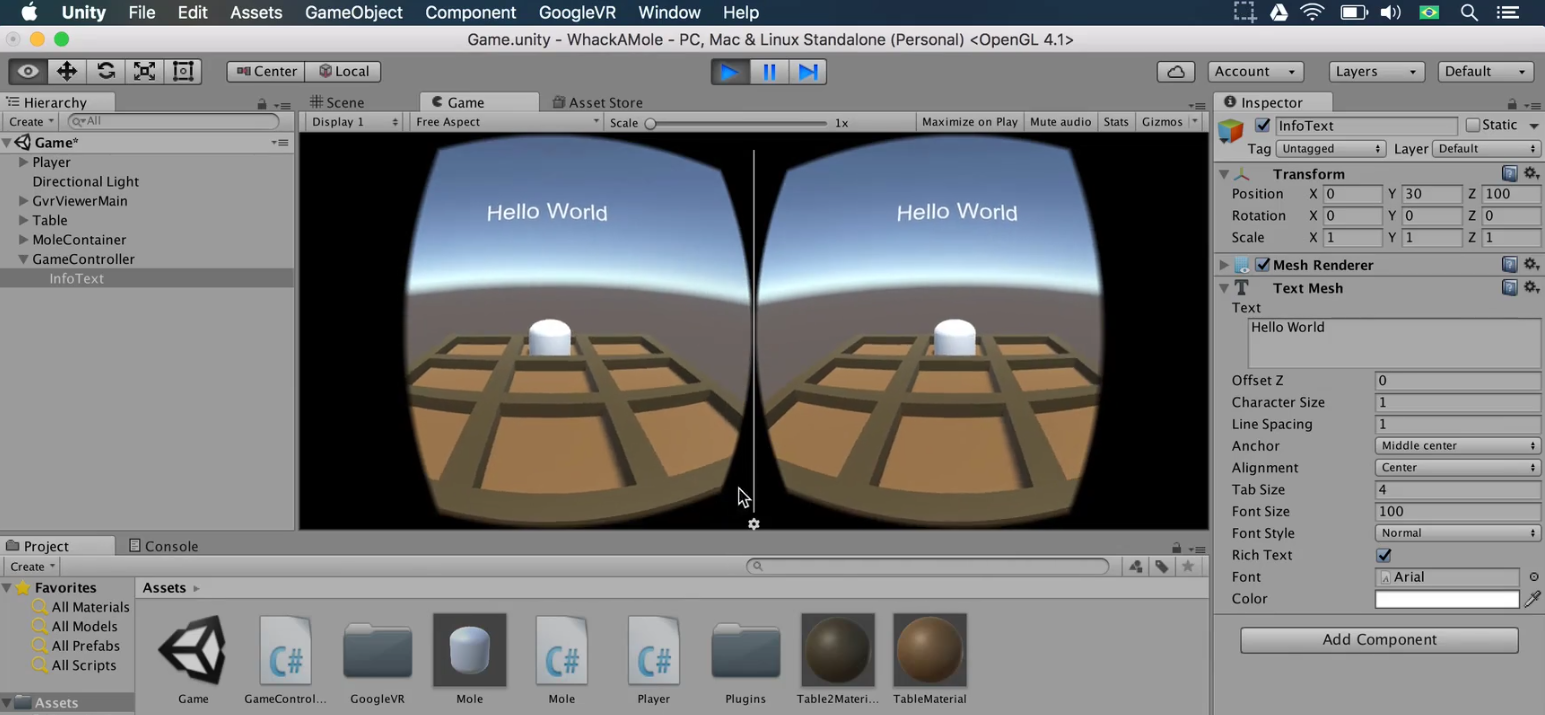Viewport: 1545px width, 715px height.
Task: Open Unity Collaborate cloud panel
Action: coord(1175,71)
